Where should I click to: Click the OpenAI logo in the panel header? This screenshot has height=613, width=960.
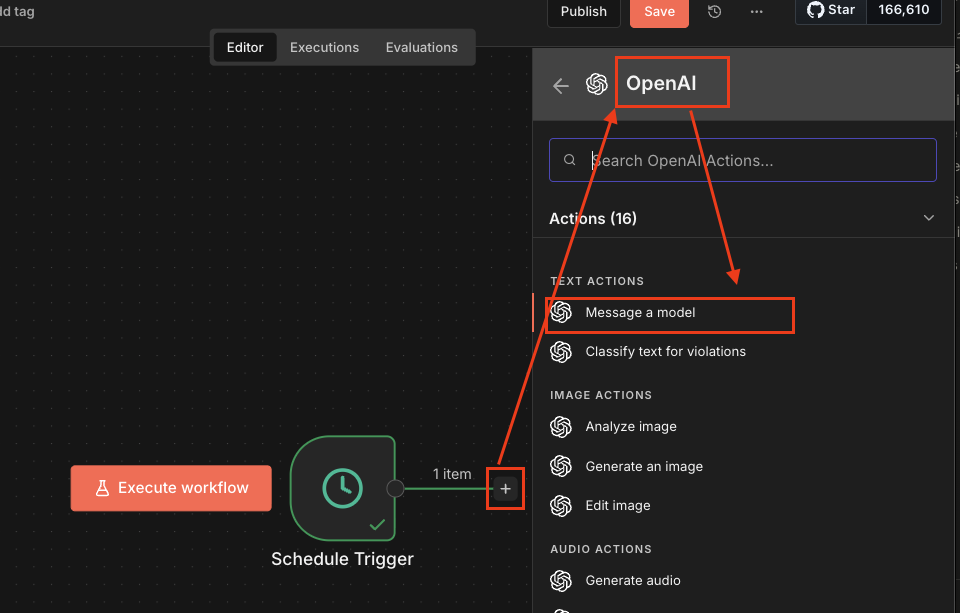tap(597, 84)
